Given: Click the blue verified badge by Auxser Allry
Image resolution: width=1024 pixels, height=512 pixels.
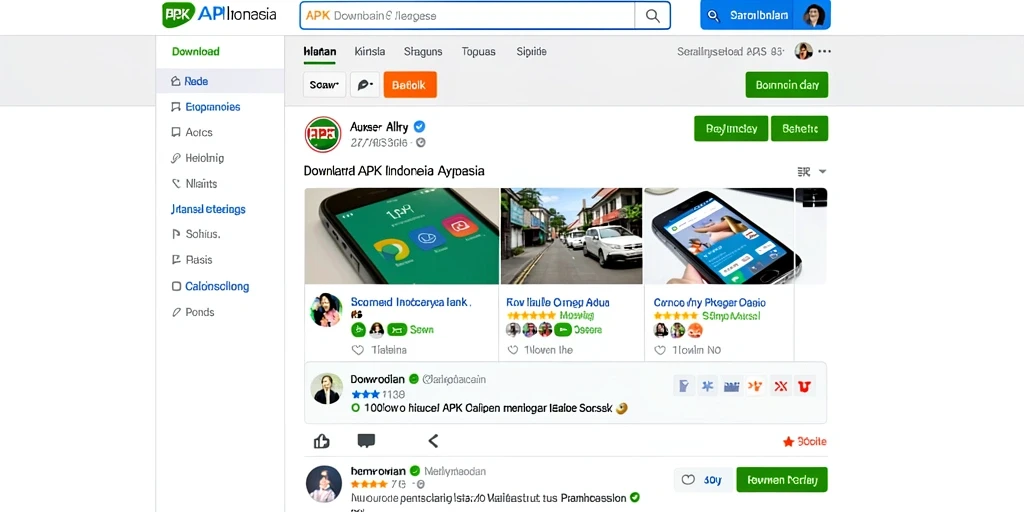Looking at the screenshot, I should (419, 127).
